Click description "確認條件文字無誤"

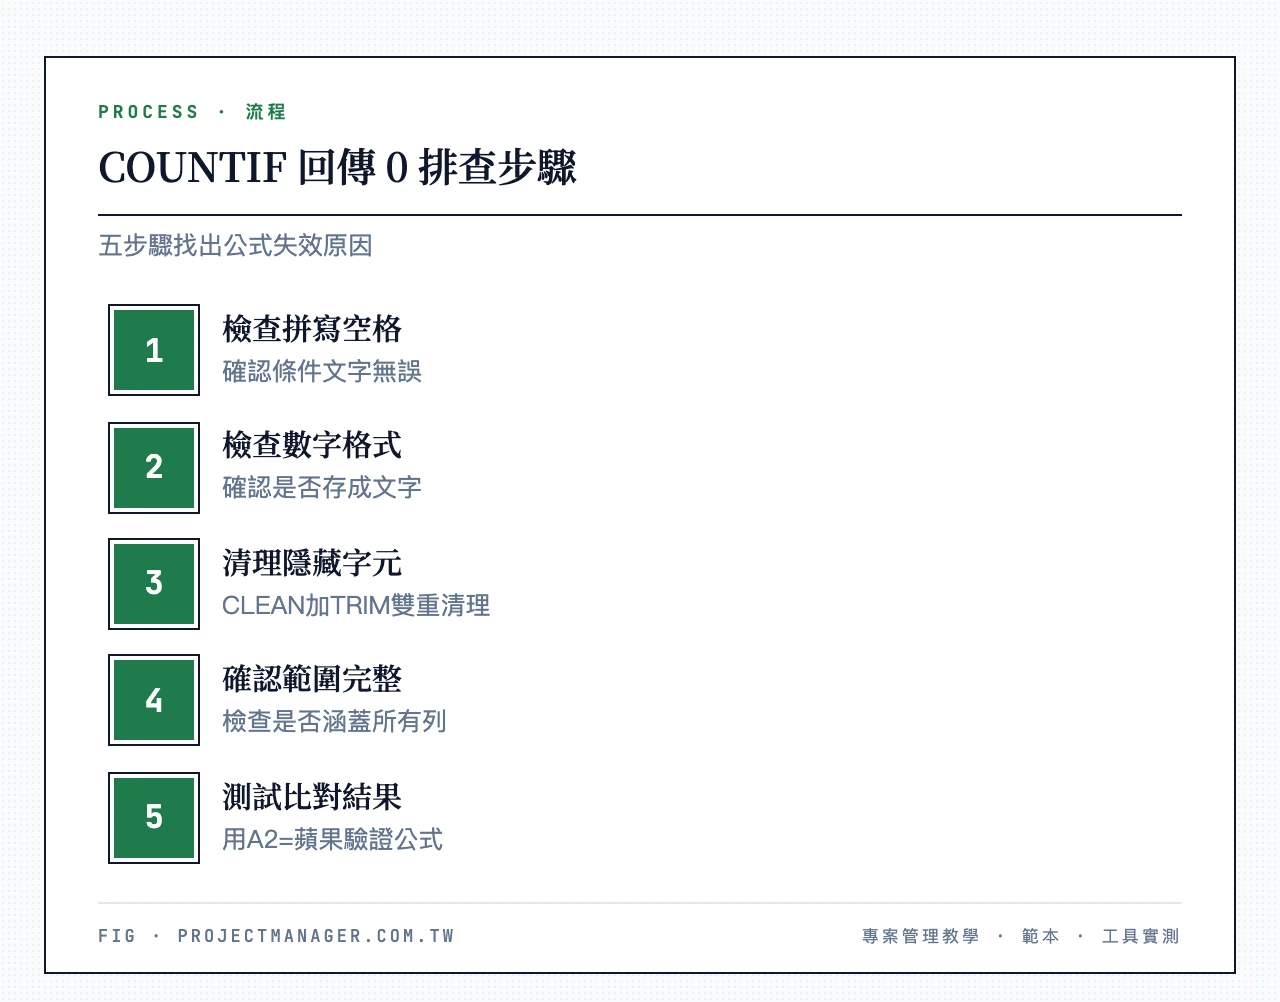(322, 372)
